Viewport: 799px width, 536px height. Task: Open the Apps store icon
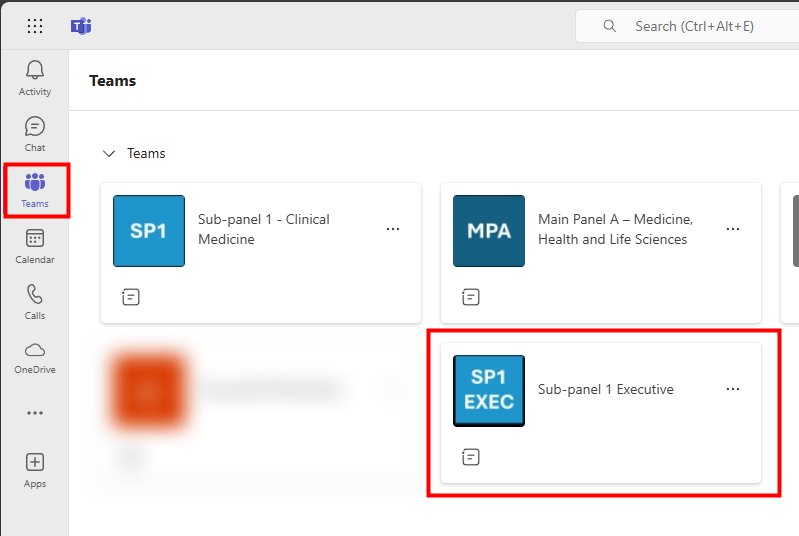(x=35, y=469)
